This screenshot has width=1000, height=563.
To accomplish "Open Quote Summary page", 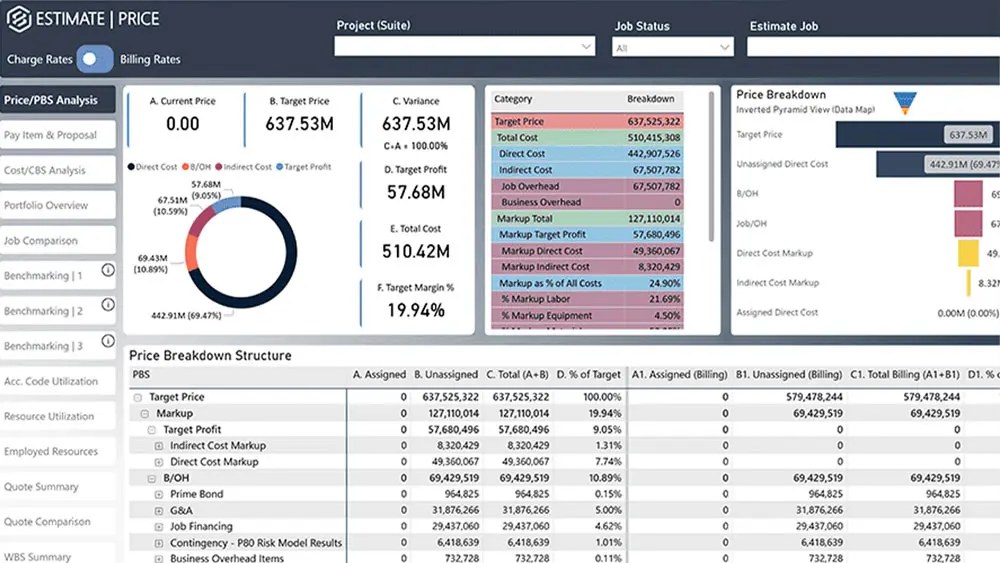I will point(58,486).
